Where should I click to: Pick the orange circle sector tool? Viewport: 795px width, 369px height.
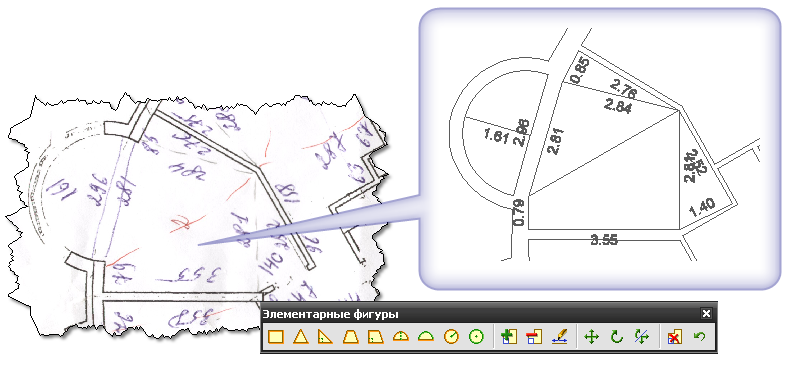(451, 337)
